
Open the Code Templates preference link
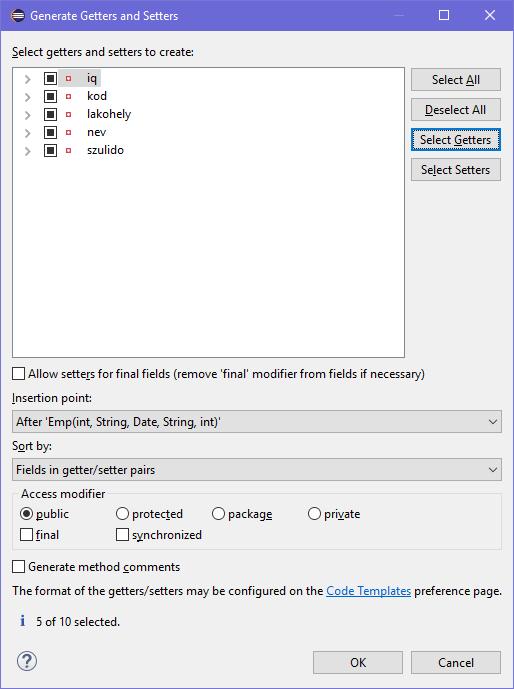[368, 591]
